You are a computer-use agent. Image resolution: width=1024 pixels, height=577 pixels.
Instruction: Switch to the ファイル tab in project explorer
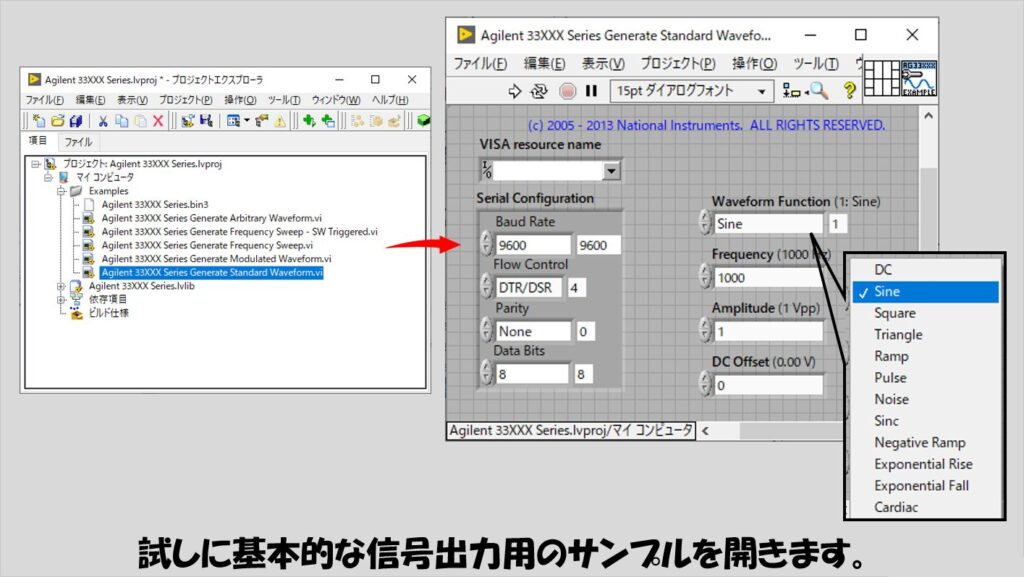click(x=78, y=142)
